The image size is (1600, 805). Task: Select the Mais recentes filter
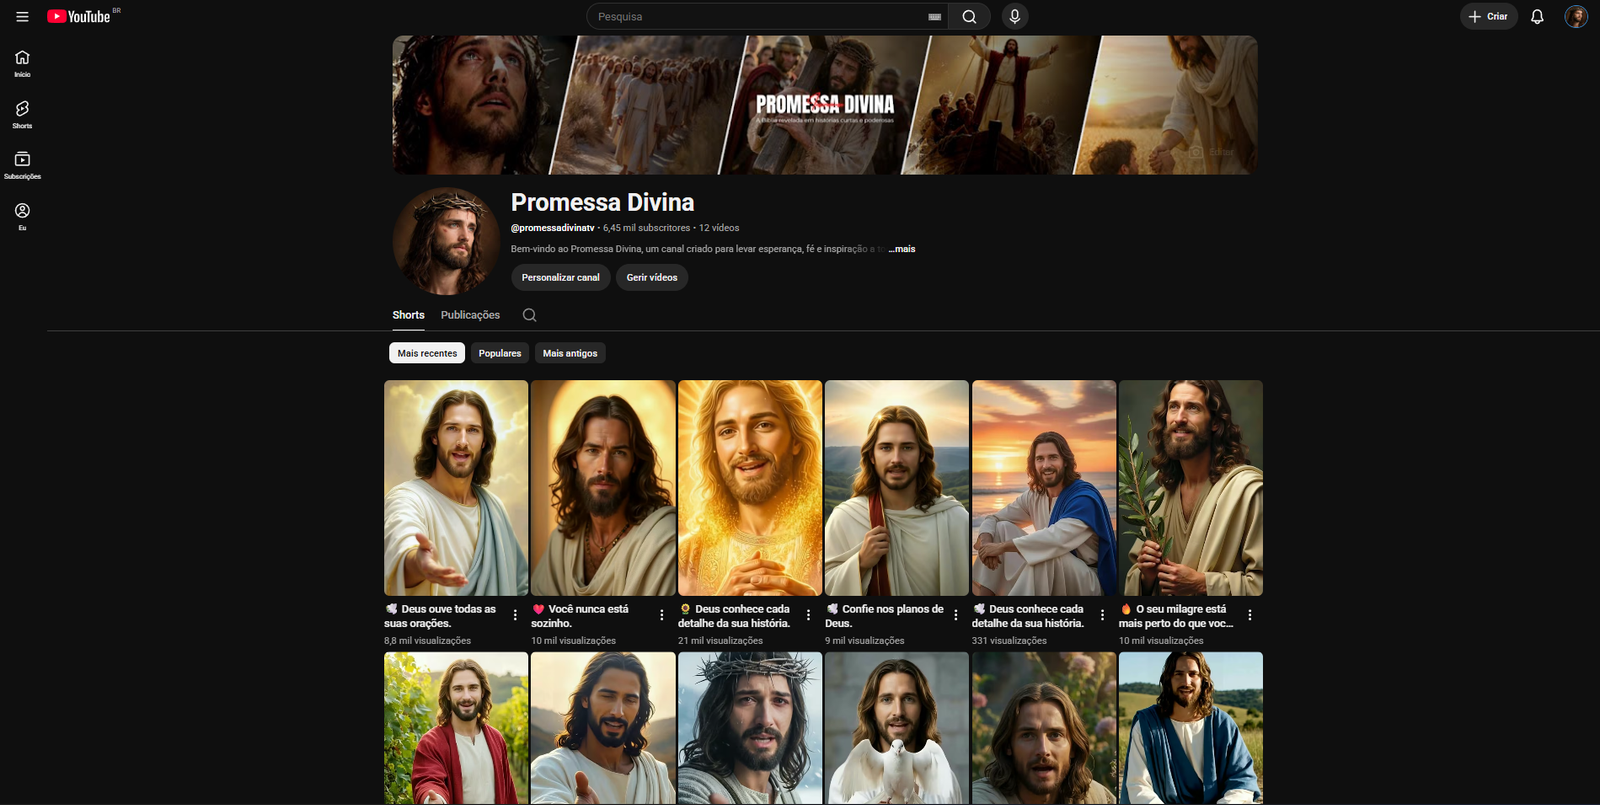427,353
